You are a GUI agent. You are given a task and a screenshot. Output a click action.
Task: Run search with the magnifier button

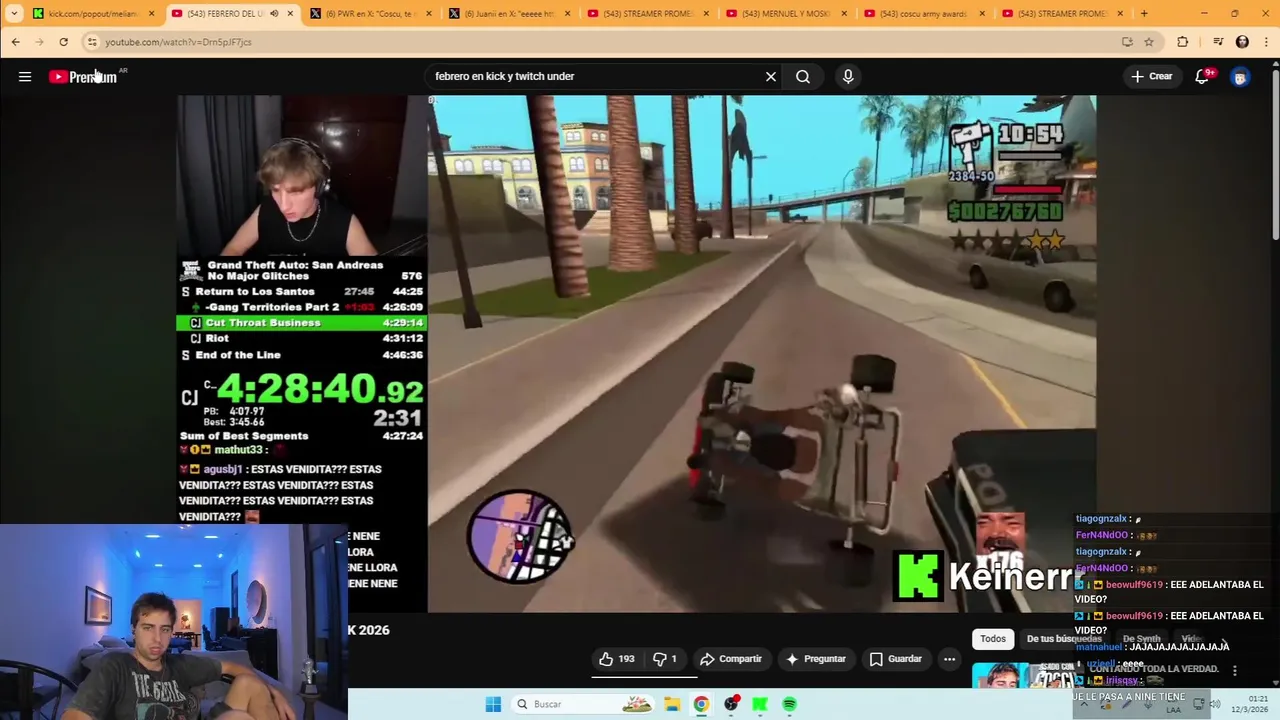[x=803, y=76]
